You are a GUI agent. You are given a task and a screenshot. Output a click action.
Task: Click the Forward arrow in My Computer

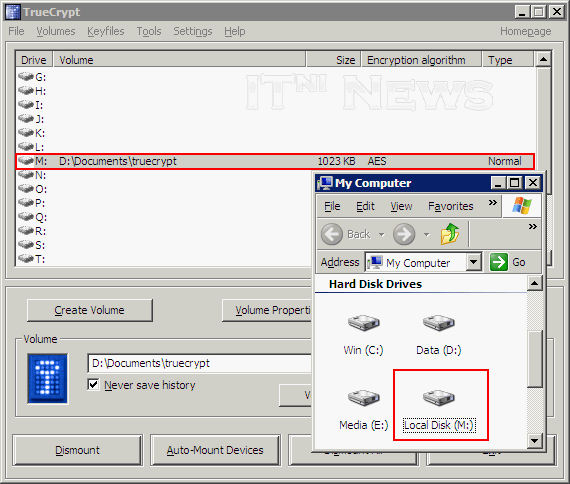coord(404,234)
